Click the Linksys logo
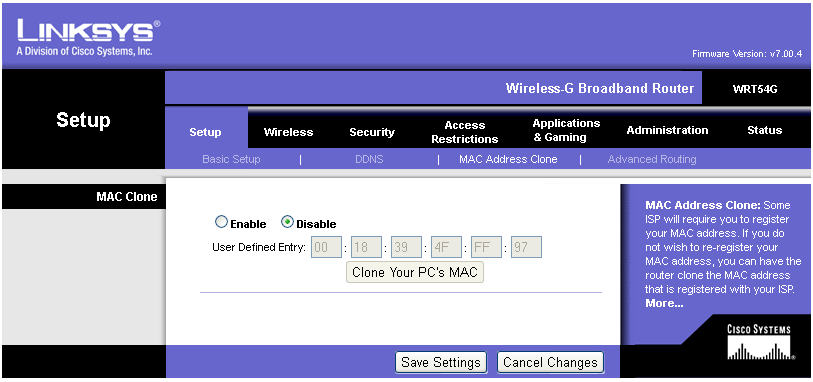The width and height of the screenshot is (813, 382). click(x=89, y=38)
